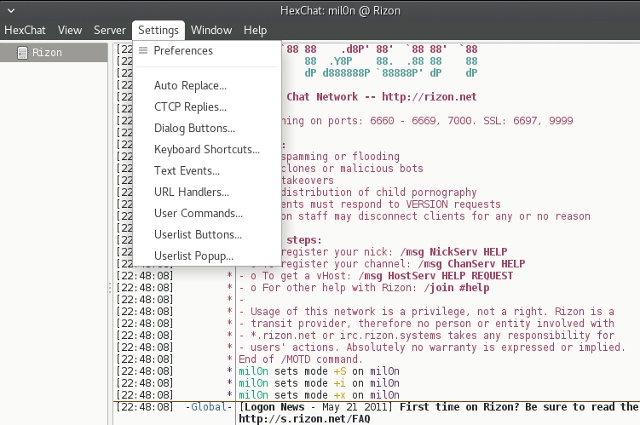The width and height of the screenshot is (640, 425).
Task: Click the Rizon server icon
Action: (22, 53)
